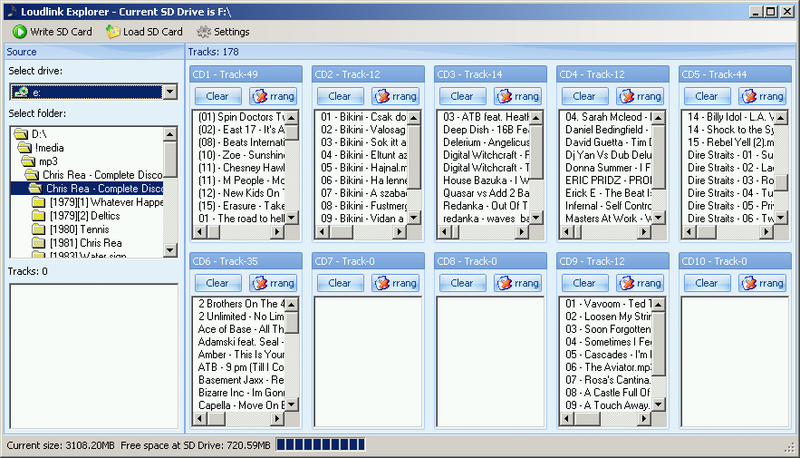Click the SD space usage progress bar
Screen dimensions: 800x458
(321, 445)
